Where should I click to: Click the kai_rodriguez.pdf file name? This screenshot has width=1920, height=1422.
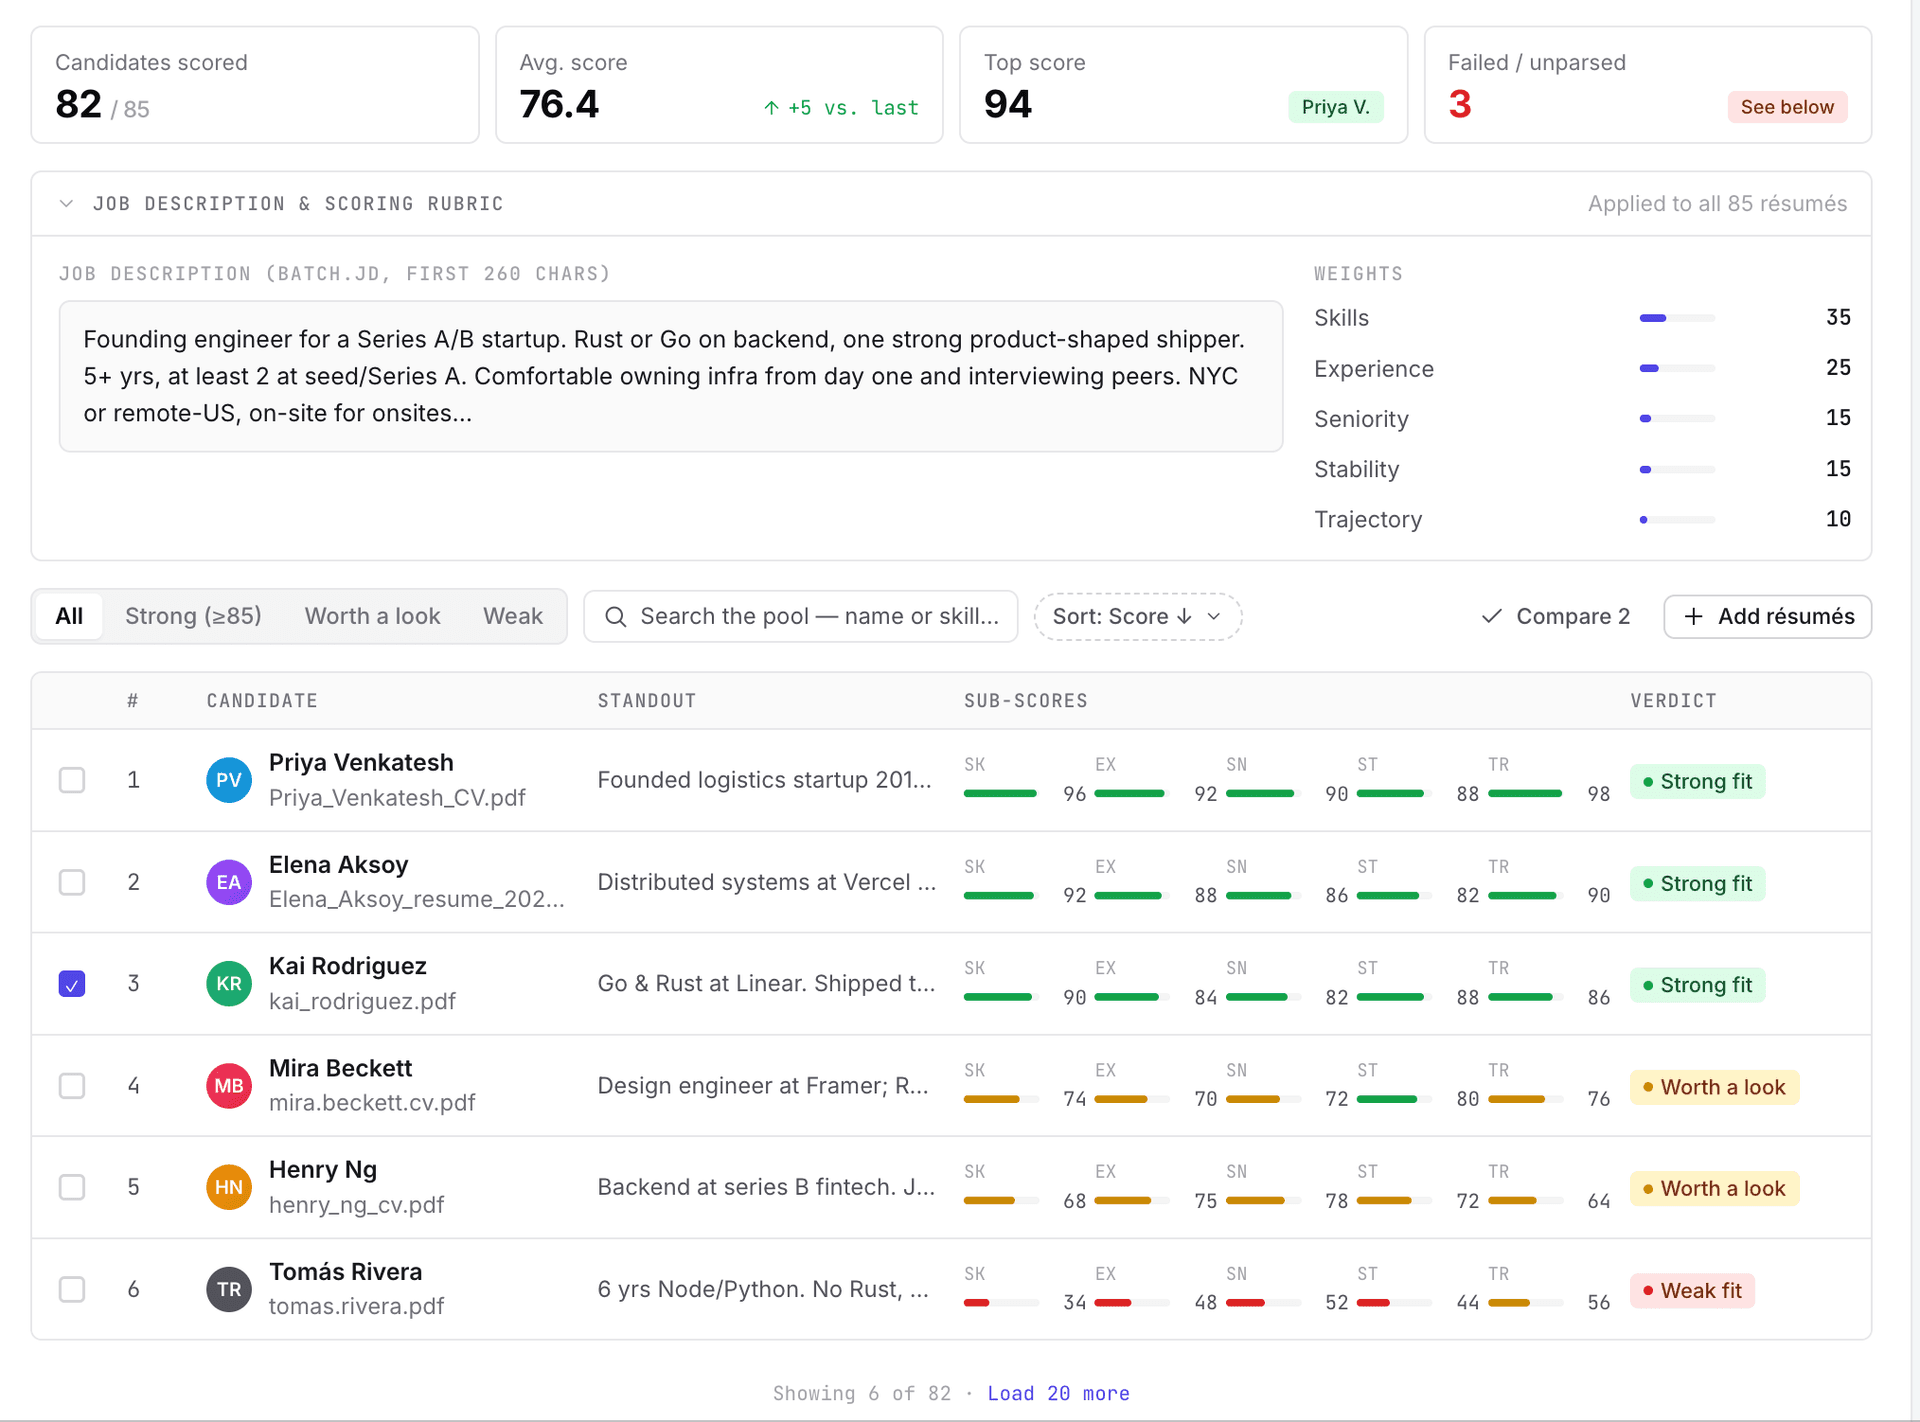coord(362,1002)
